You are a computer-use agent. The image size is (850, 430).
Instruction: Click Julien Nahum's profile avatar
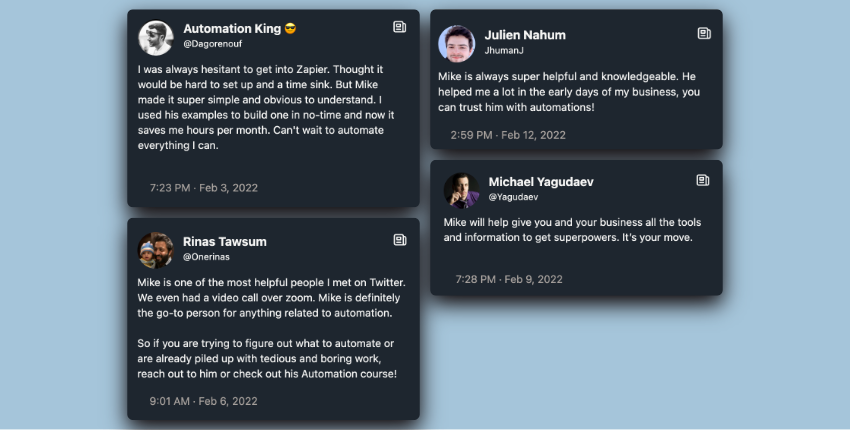pos(456,43)
